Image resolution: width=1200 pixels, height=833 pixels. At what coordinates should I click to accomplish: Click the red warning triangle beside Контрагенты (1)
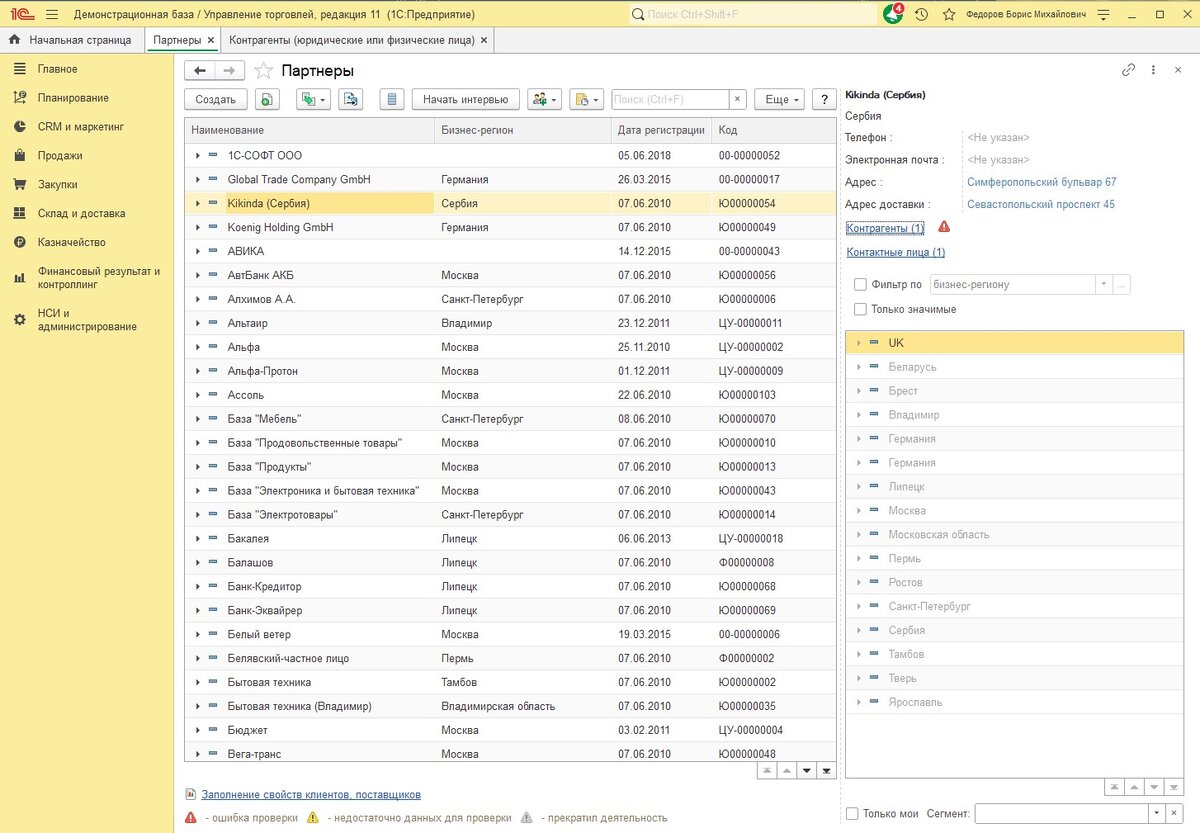[944, 227]
